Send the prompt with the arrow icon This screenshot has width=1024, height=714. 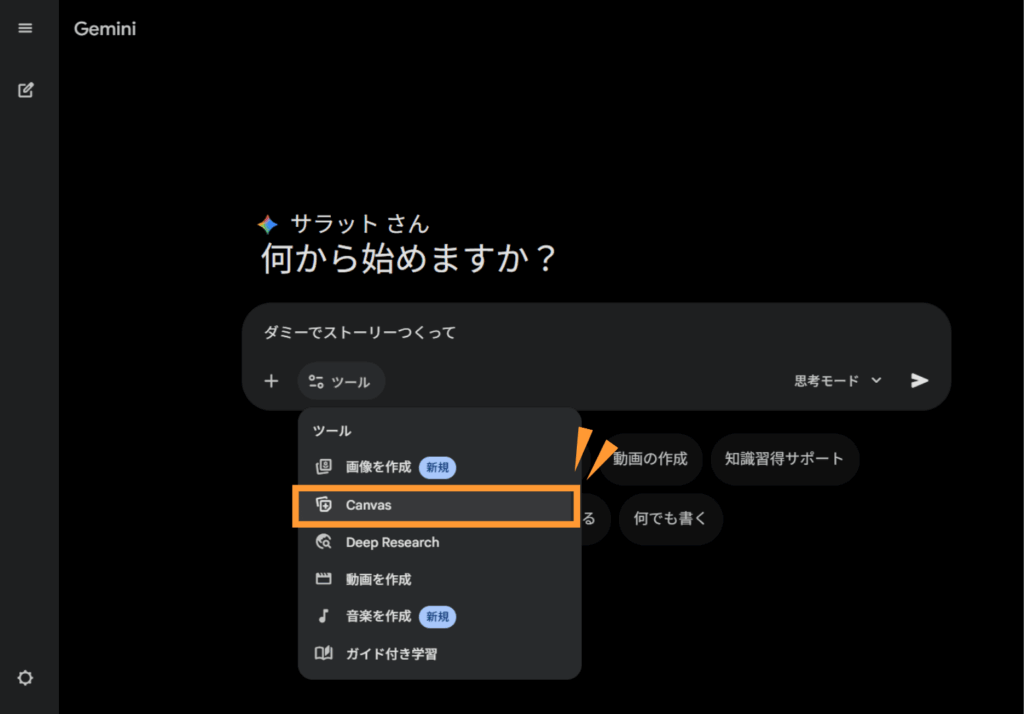coord(919,380)
